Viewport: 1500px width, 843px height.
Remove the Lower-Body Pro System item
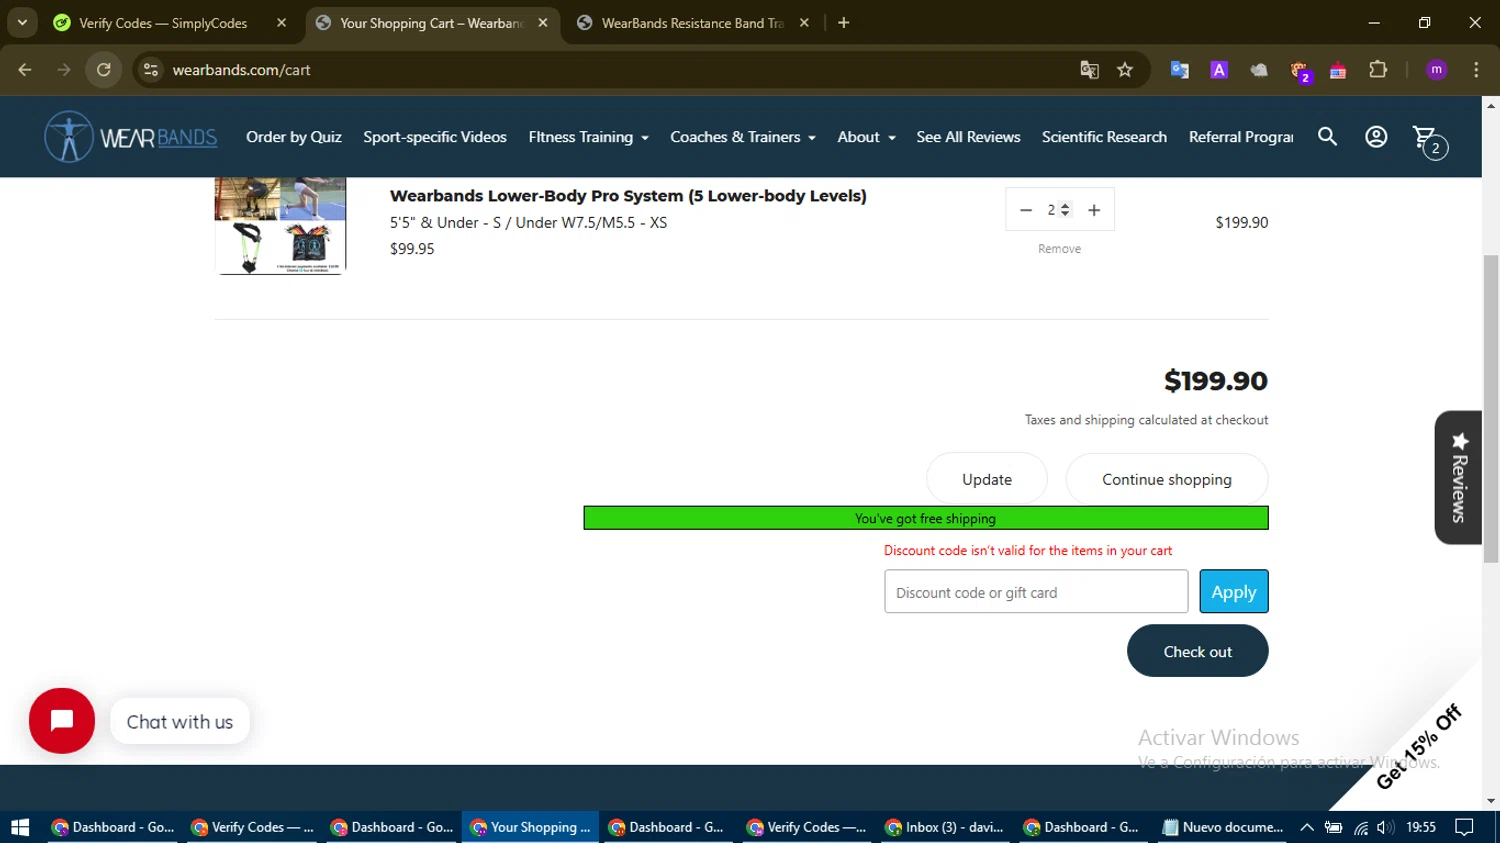coord(1059,249)
